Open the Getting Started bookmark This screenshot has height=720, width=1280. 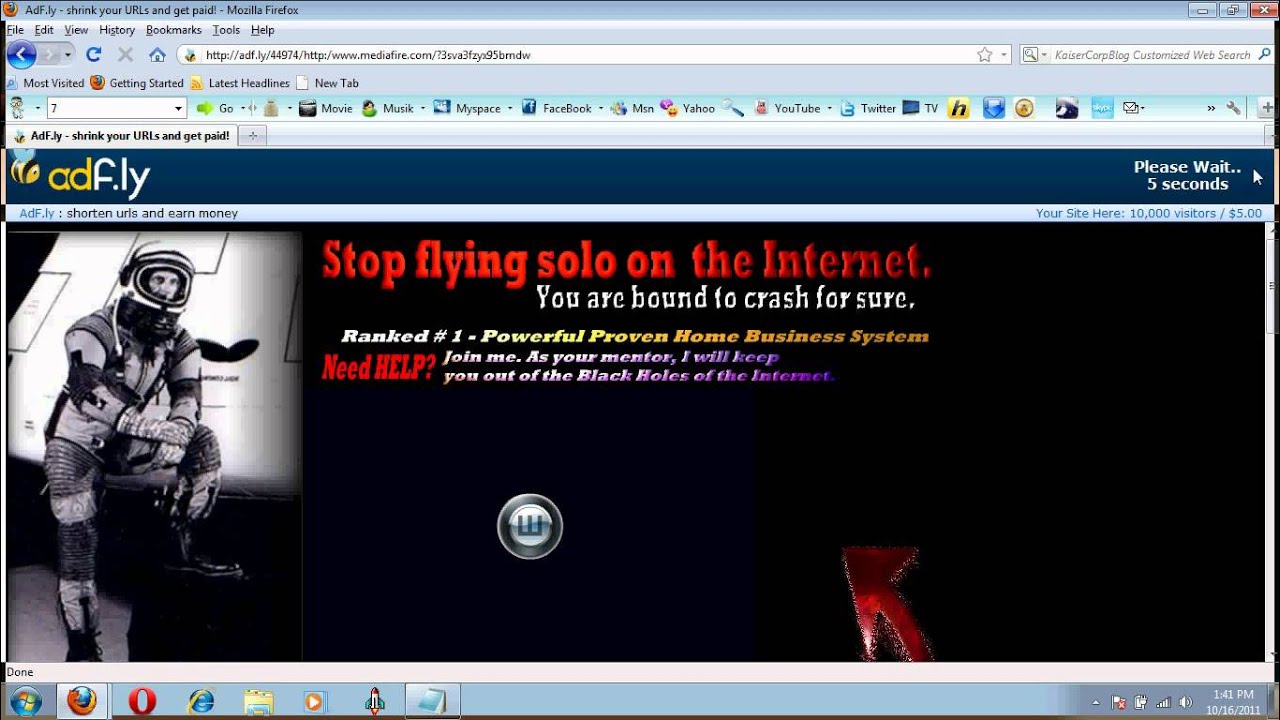(x=137, y=83)
